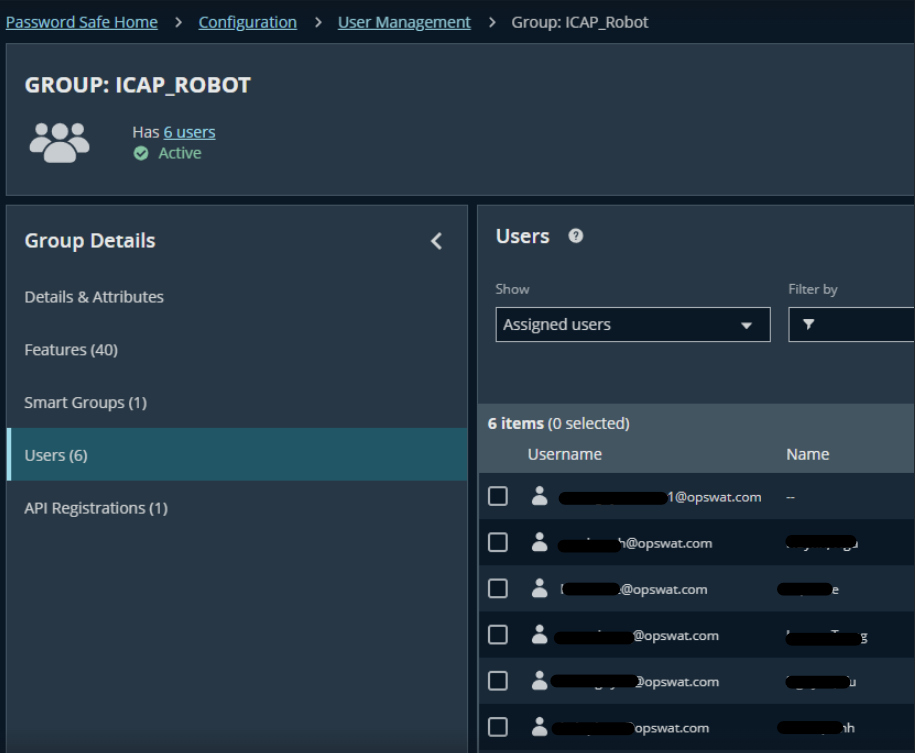Go to Features (40) section
915x753 pixels.
click(71, 350)
